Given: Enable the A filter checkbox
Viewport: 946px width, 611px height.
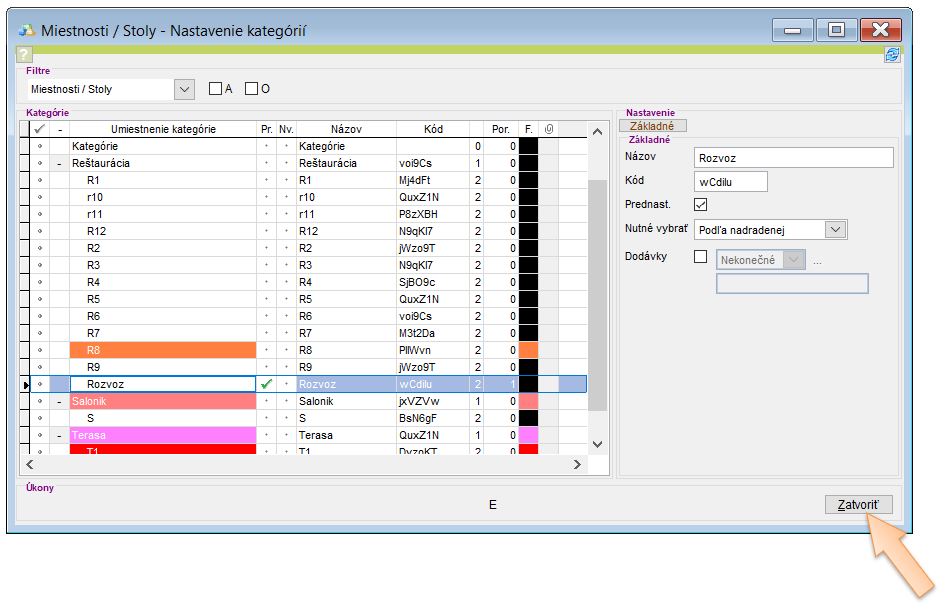Looking at the screenshot, I should [x=215, y=89].
